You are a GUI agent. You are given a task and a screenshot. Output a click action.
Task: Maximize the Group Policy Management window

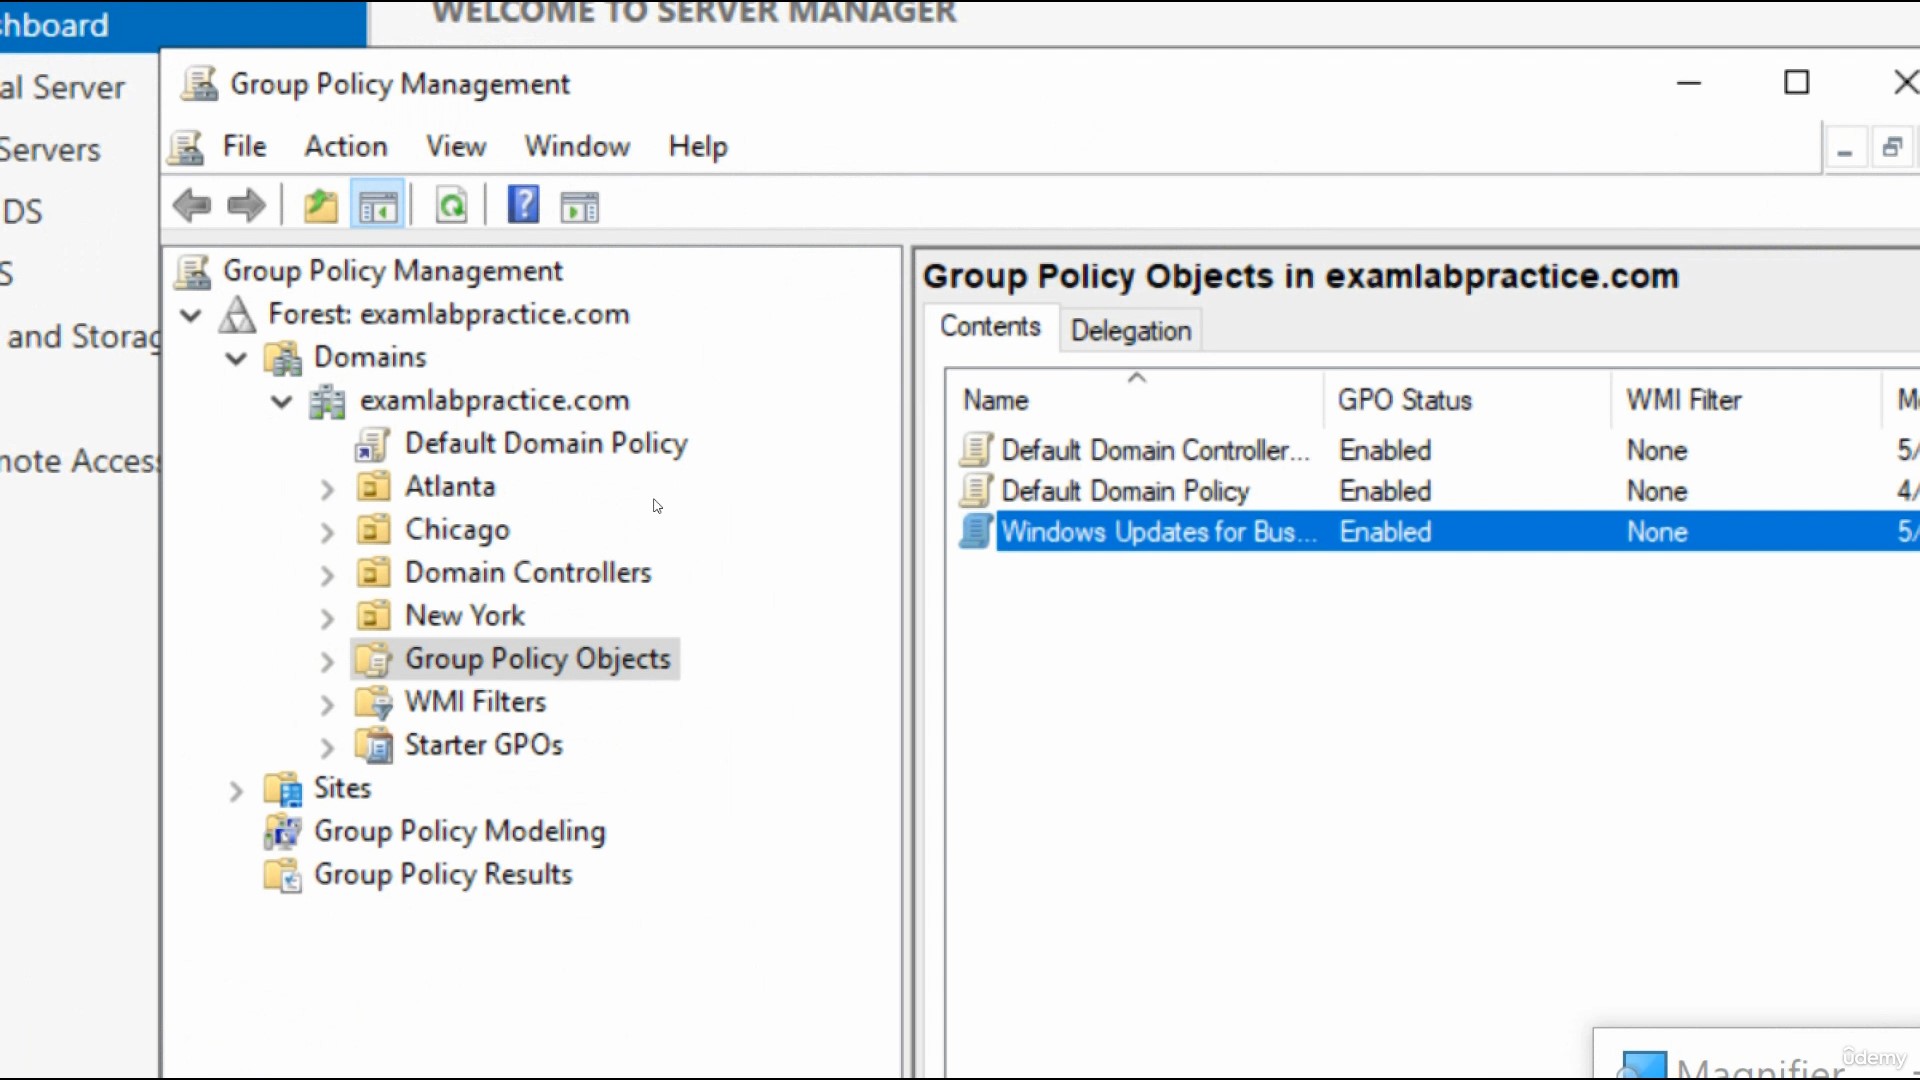(1797, 82)
